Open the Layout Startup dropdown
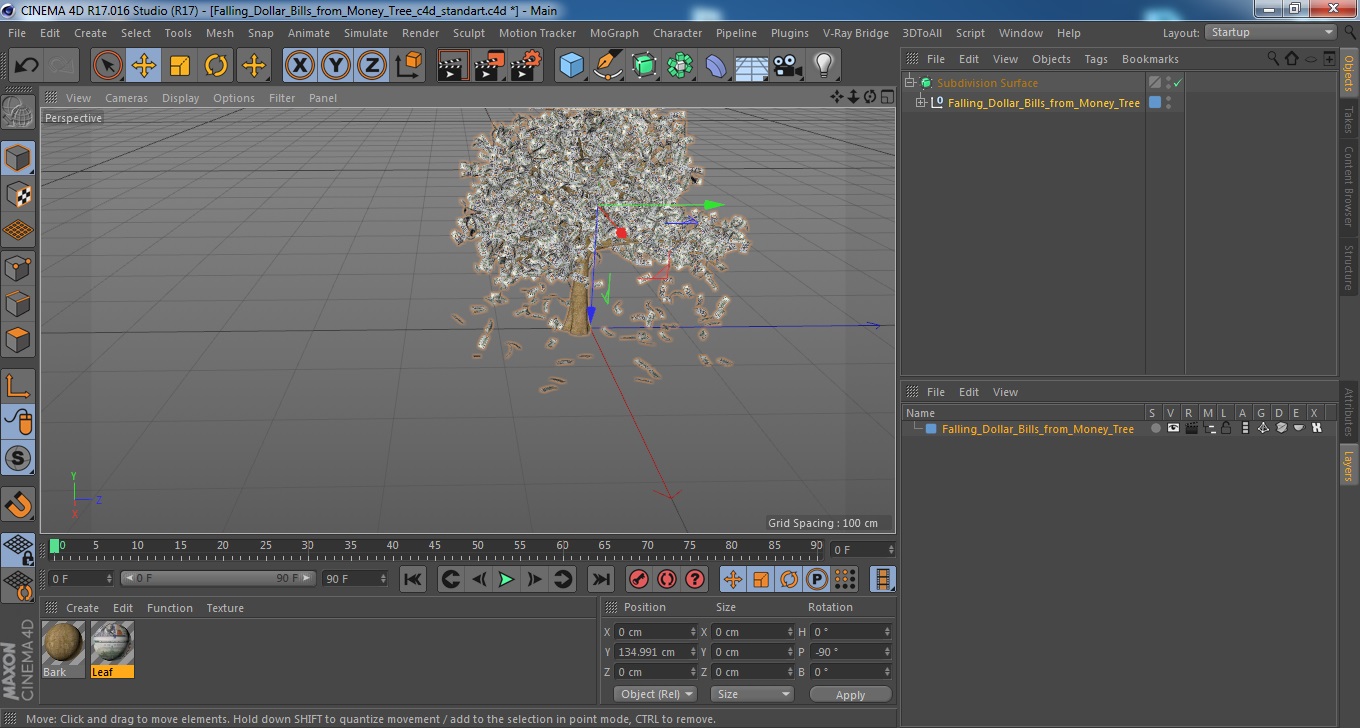 point(1270,32)
